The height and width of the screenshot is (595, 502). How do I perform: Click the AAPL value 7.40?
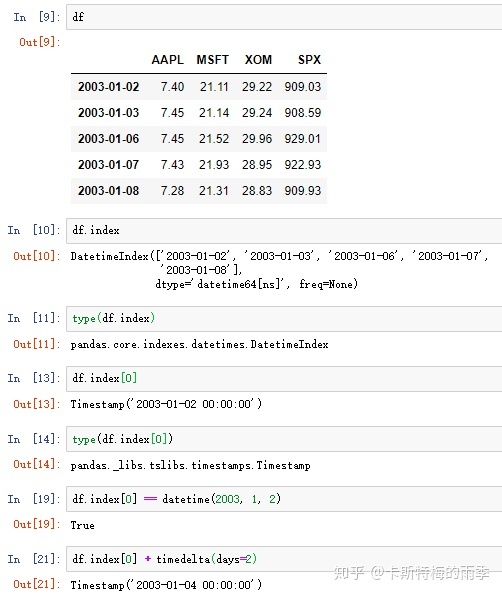[x=172, y=87]
